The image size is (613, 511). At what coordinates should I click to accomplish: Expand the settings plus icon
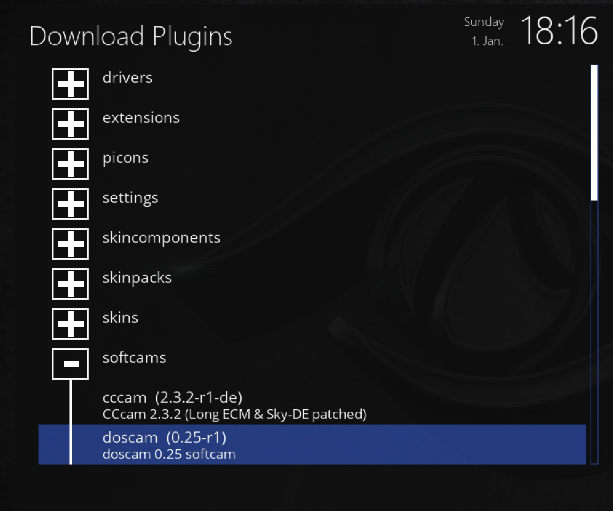(70, 204)
